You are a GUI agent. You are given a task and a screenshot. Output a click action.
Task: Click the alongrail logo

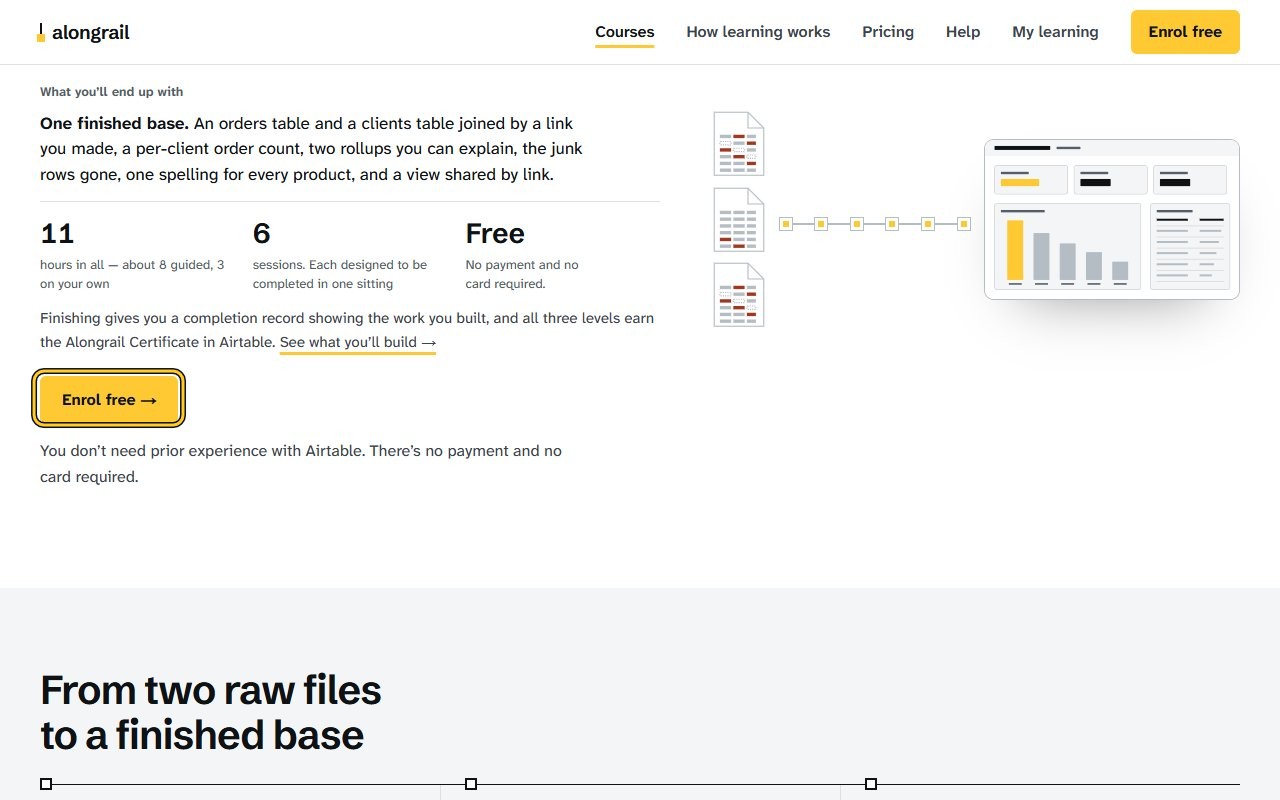tap(84, 32)
